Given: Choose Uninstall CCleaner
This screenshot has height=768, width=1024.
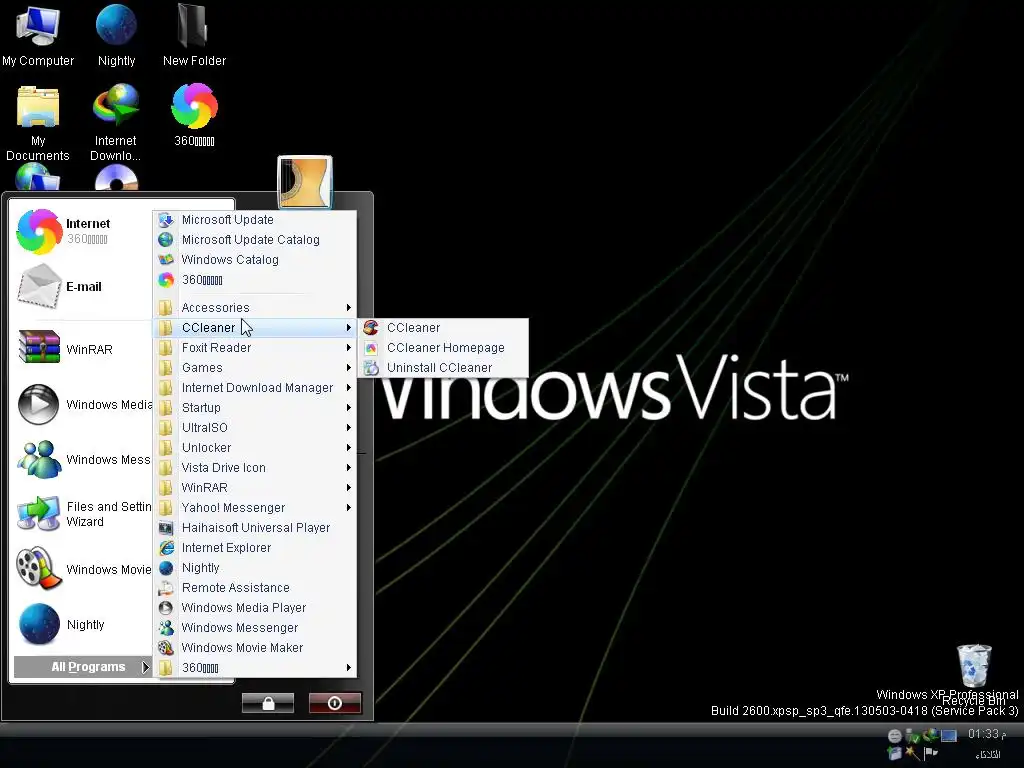Looking at the screenshot, I should point(444,368).
